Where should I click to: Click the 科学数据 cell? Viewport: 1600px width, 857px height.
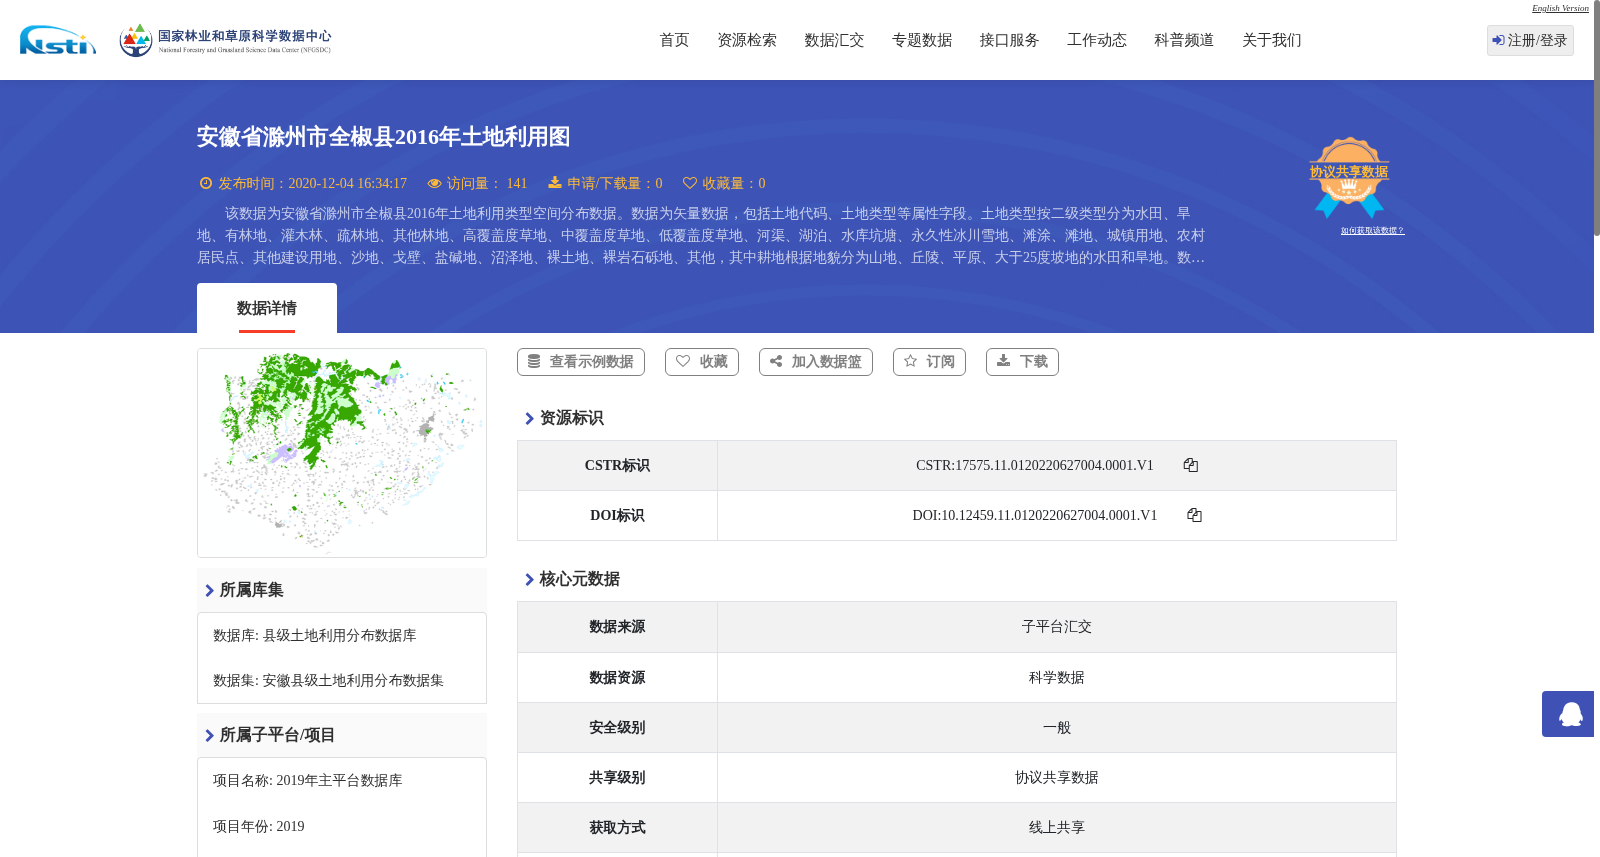pyautogui.click(x=1057, y=678)
